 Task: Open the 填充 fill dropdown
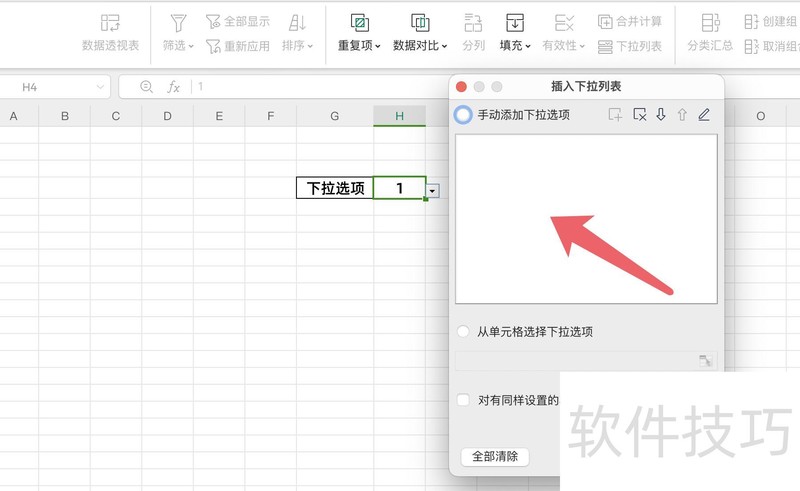pos(515,33)
